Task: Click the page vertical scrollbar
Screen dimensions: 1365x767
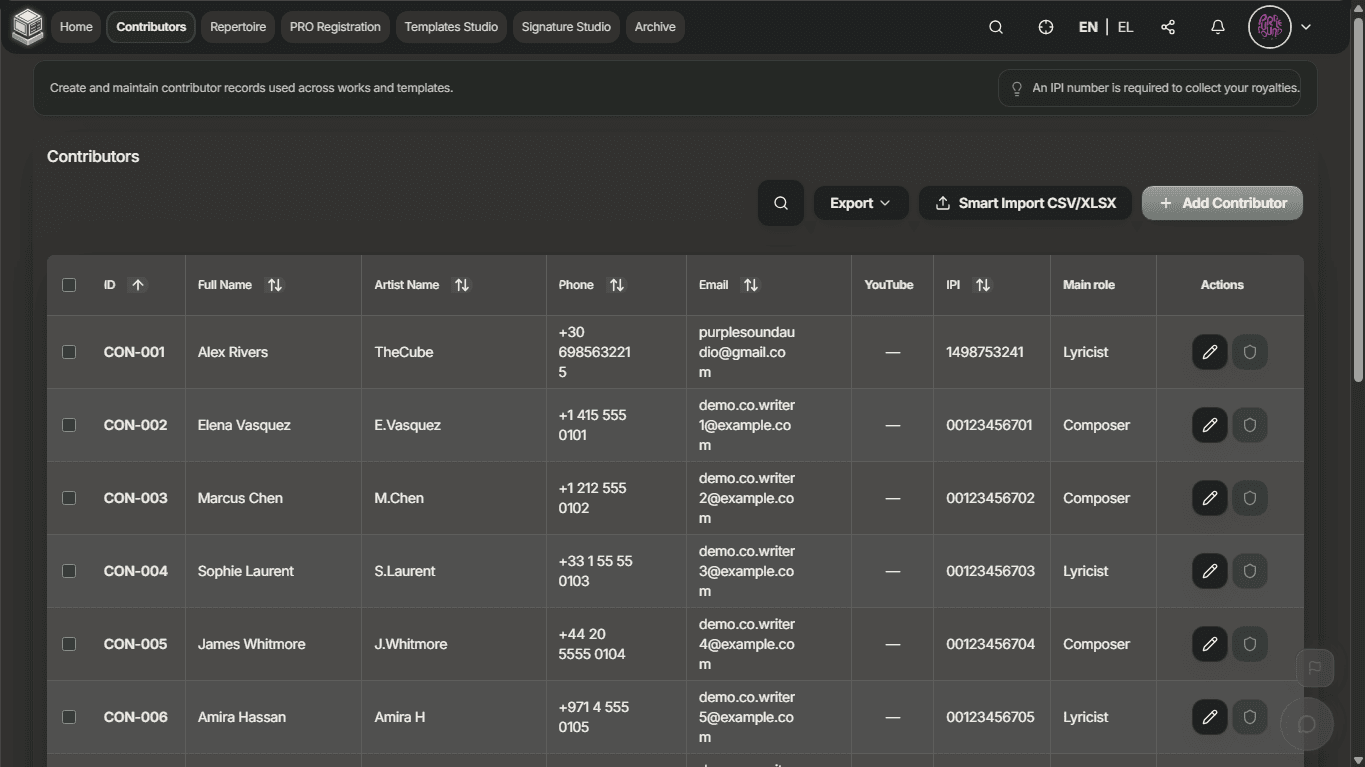Action: (x=1358, y=200)
